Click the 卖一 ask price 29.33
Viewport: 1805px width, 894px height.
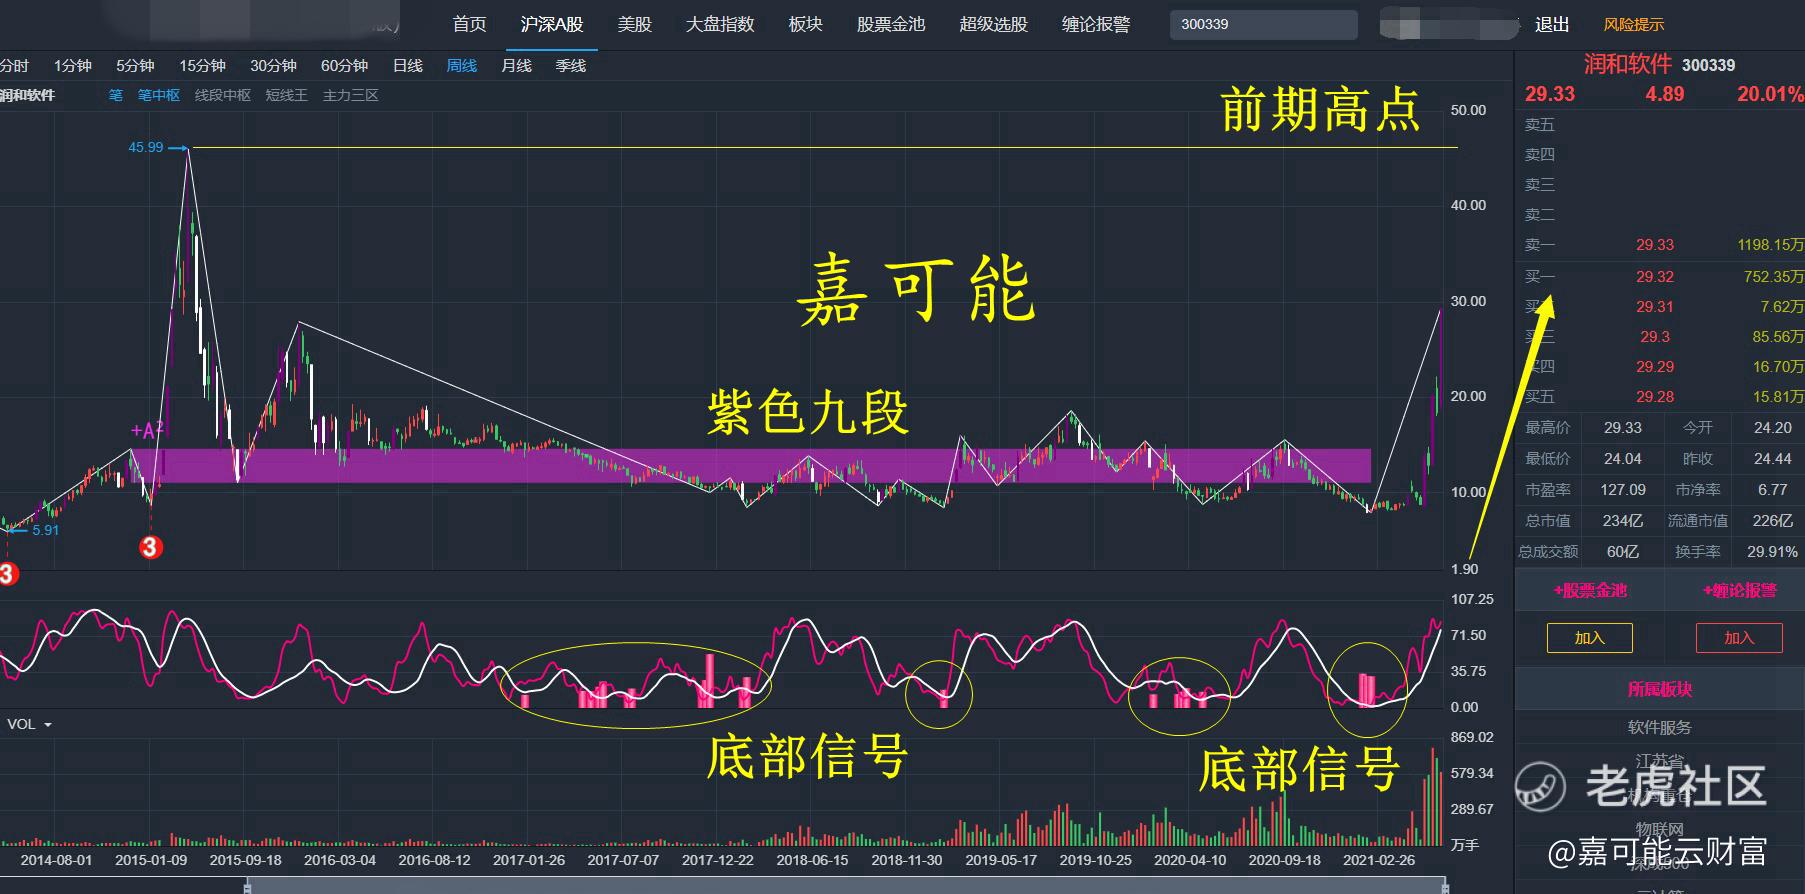coord(1655,245)
